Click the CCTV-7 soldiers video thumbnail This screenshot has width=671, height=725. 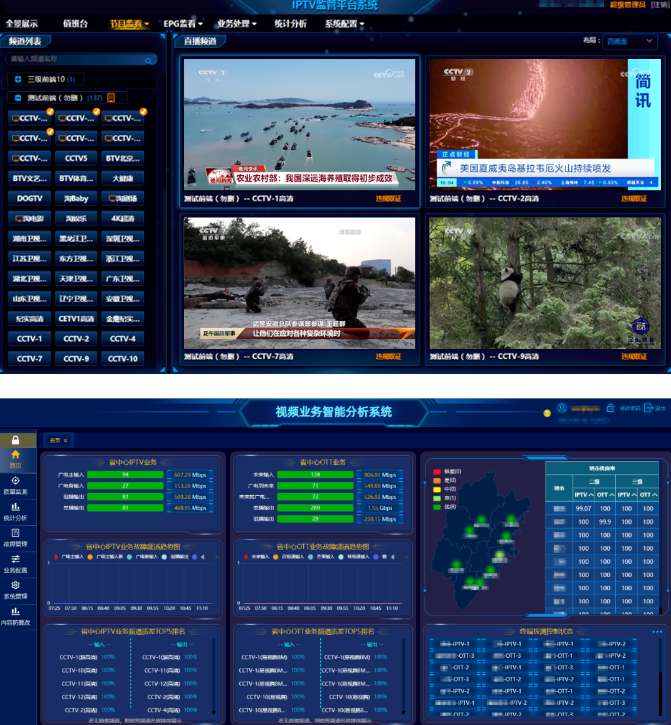[x=299, y=283]
